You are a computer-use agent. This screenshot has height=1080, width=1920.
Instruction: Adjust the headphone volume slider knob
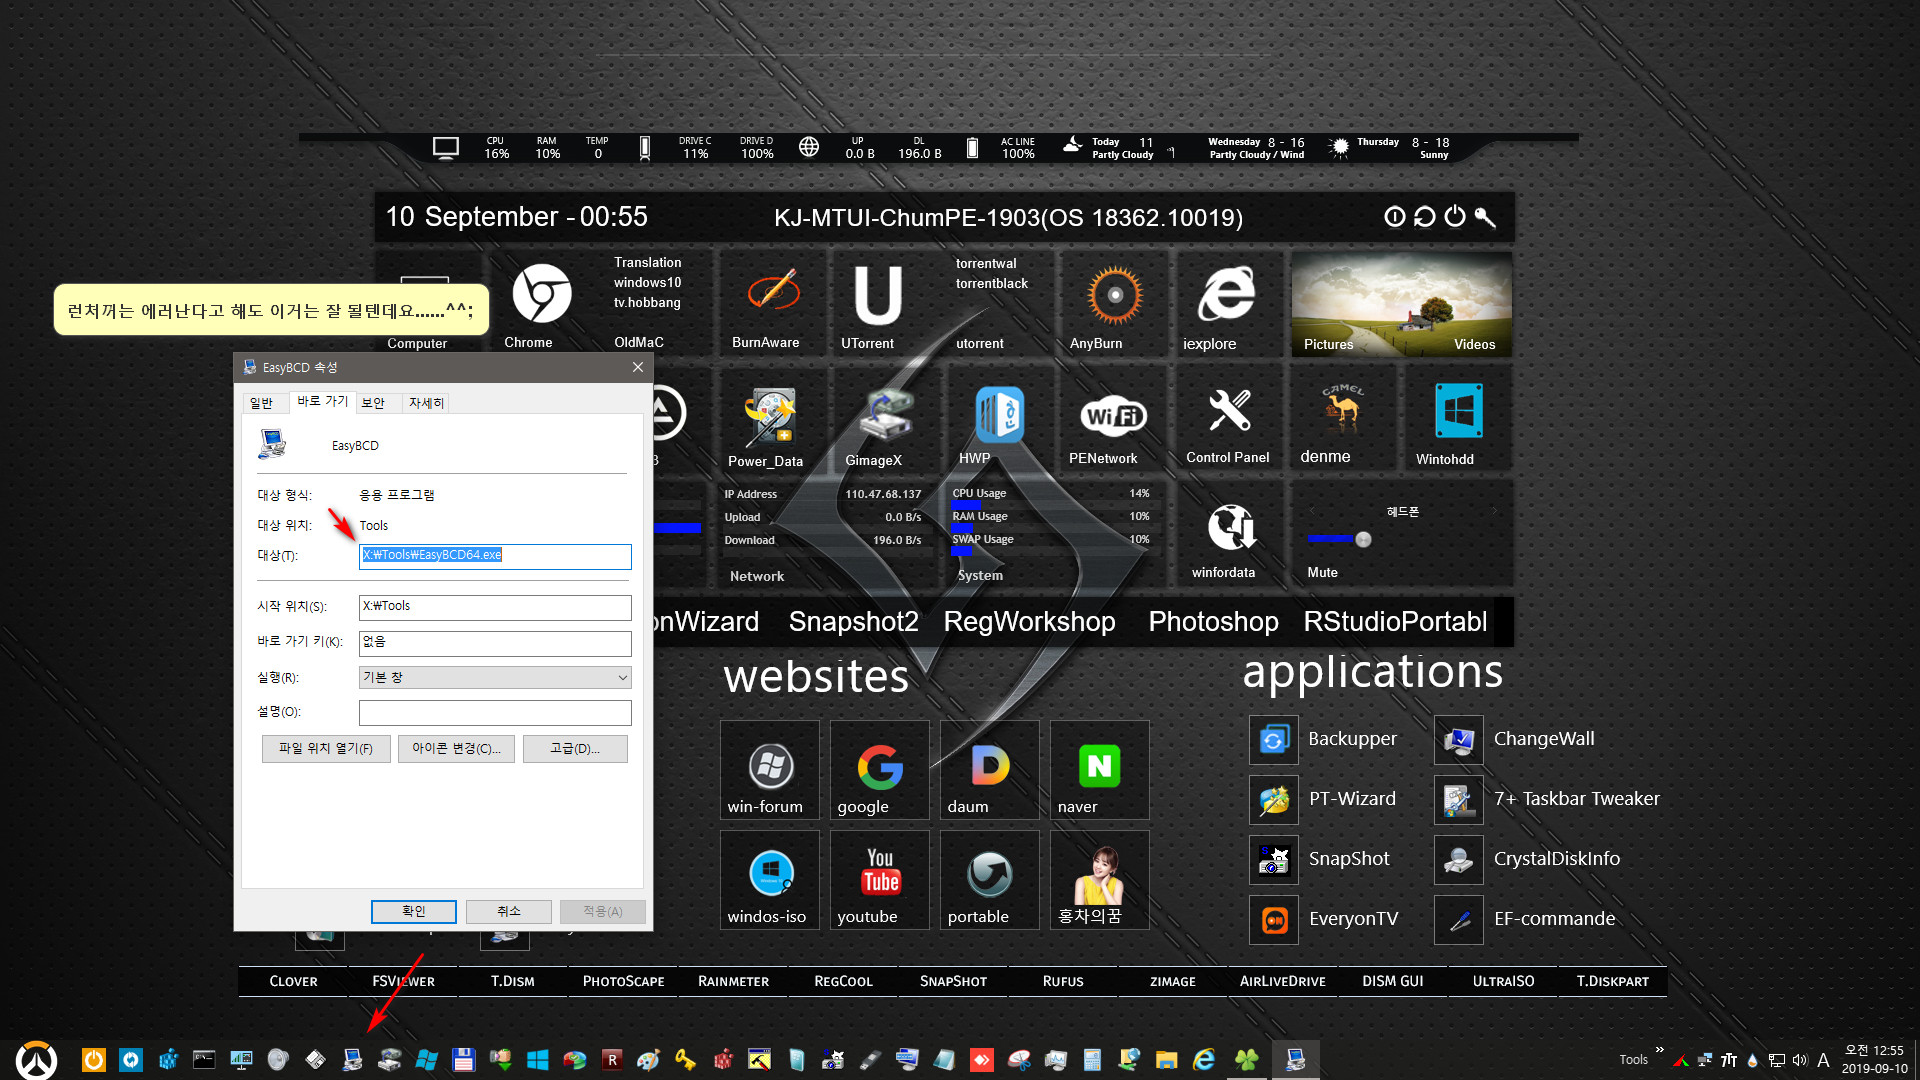coord(1363,539)
